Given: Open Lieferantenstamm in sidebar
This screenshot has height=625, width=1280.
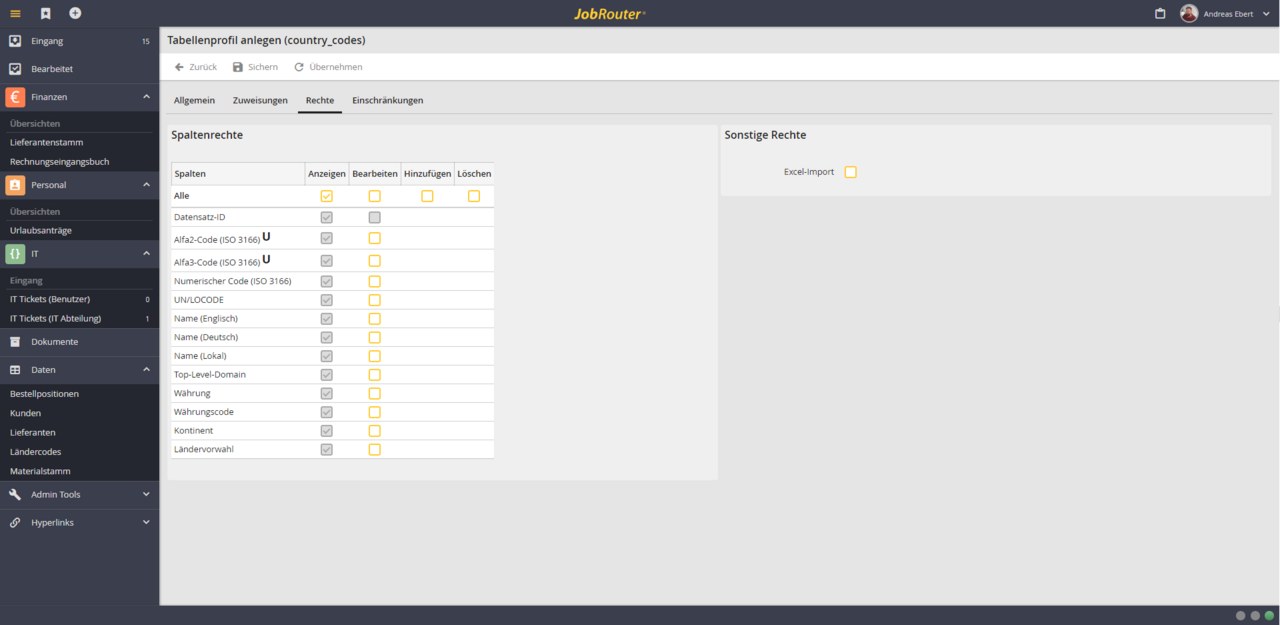Looking at the screenshot, I should pyautogui.click(x=47, y=143).
